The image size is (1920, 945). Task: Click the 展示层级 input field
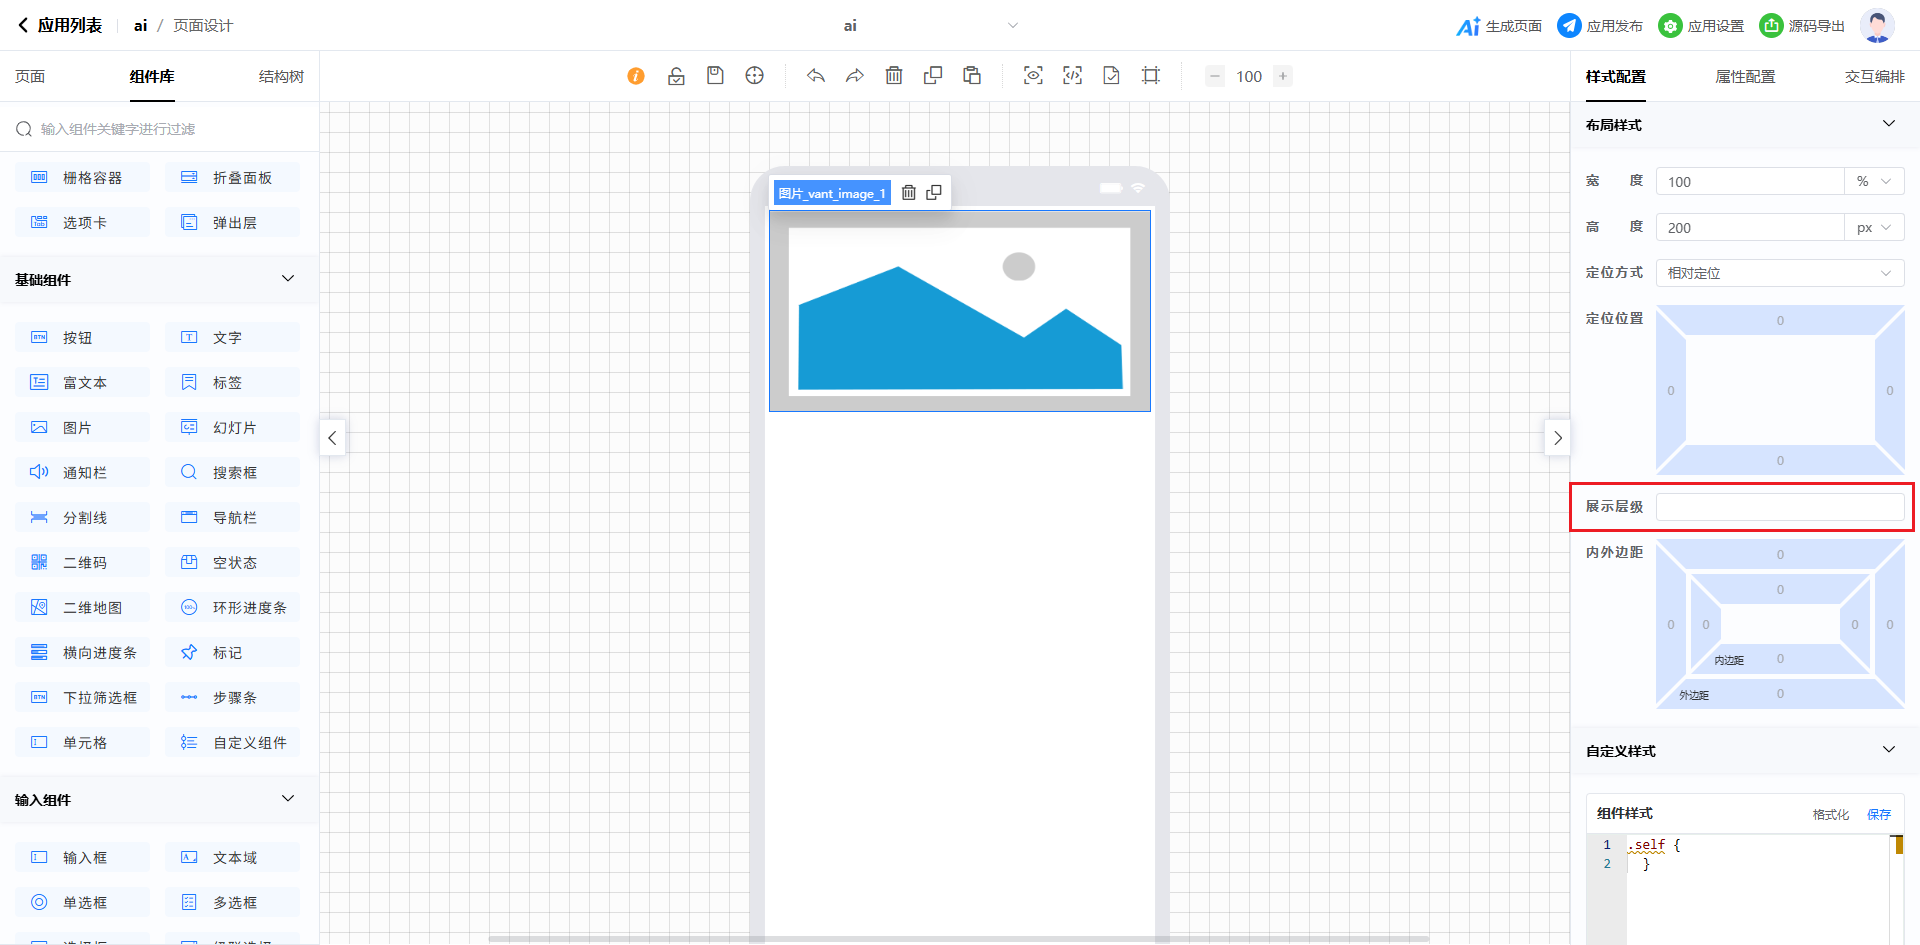point(1779,507)
